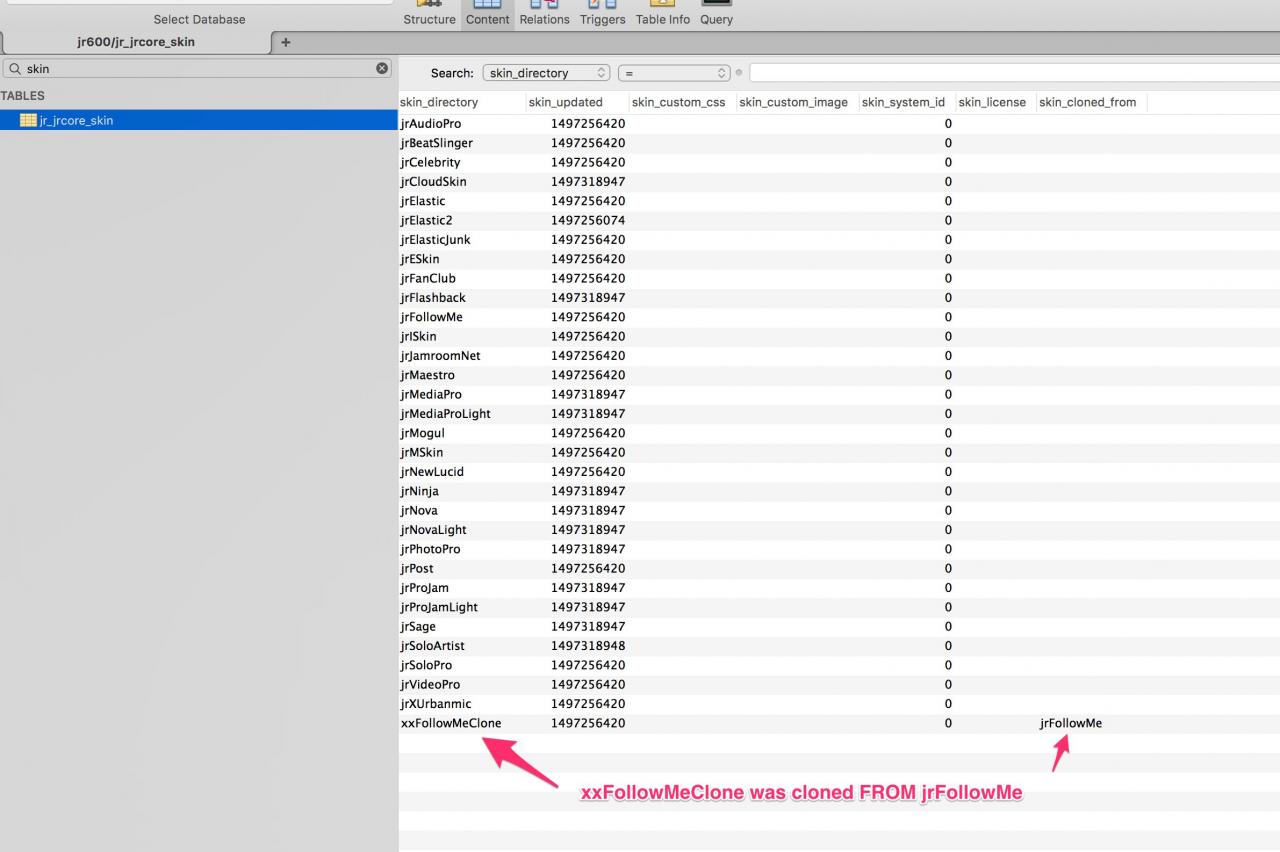Click the magnifier icon in table filter
The height and width of the screenshot is (852, 1280).
[x=15, y=69]
